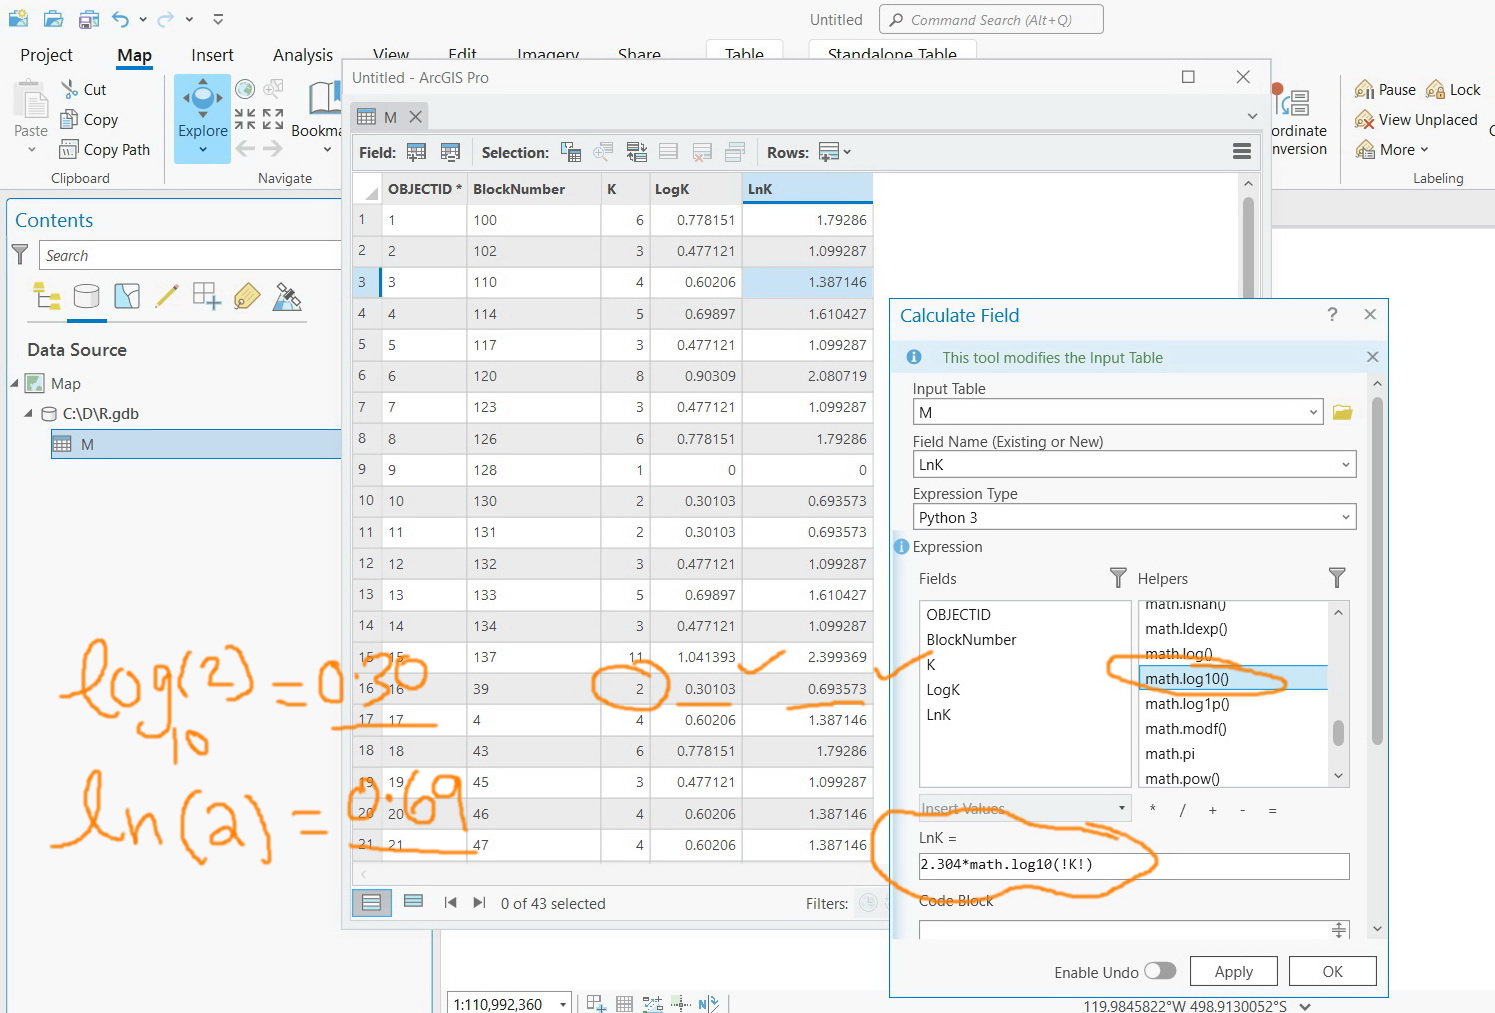This screenshot has height=1013, width=1495.
Task: Toggle Lock in the Labeling group
Action: click(1452, 89)
